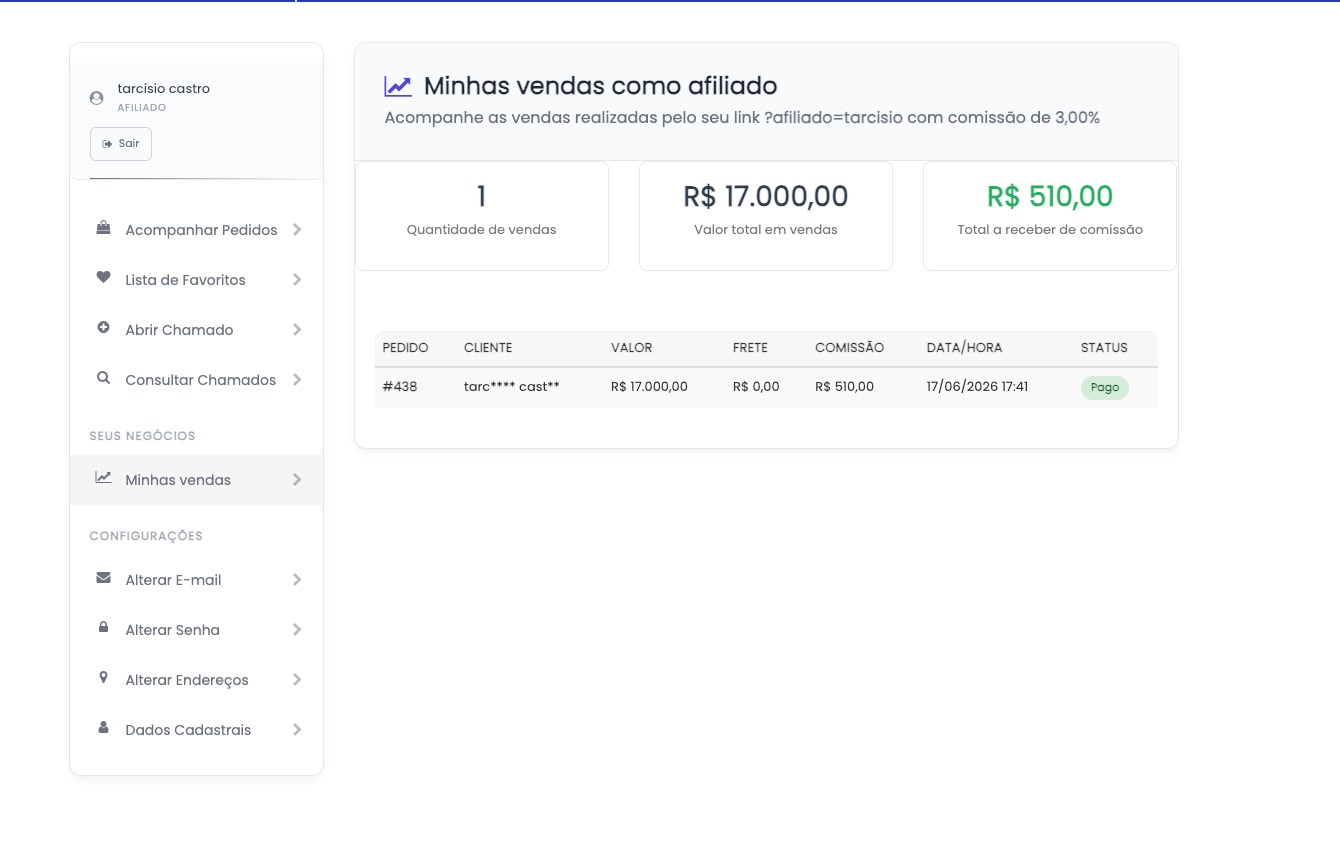Image resolution: width=1340 pixels, height=852 pixels.
Task: Click the Valor total em vendas card
Action: [766, 216]
